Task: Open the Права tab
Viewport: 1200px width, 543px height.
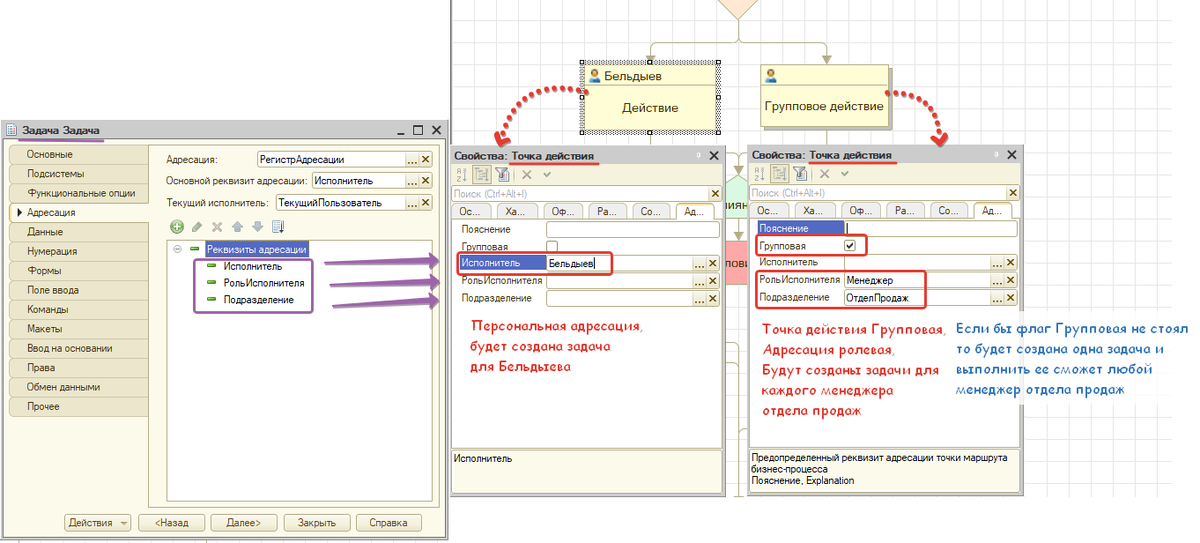Action: click(x=78, y=368)
